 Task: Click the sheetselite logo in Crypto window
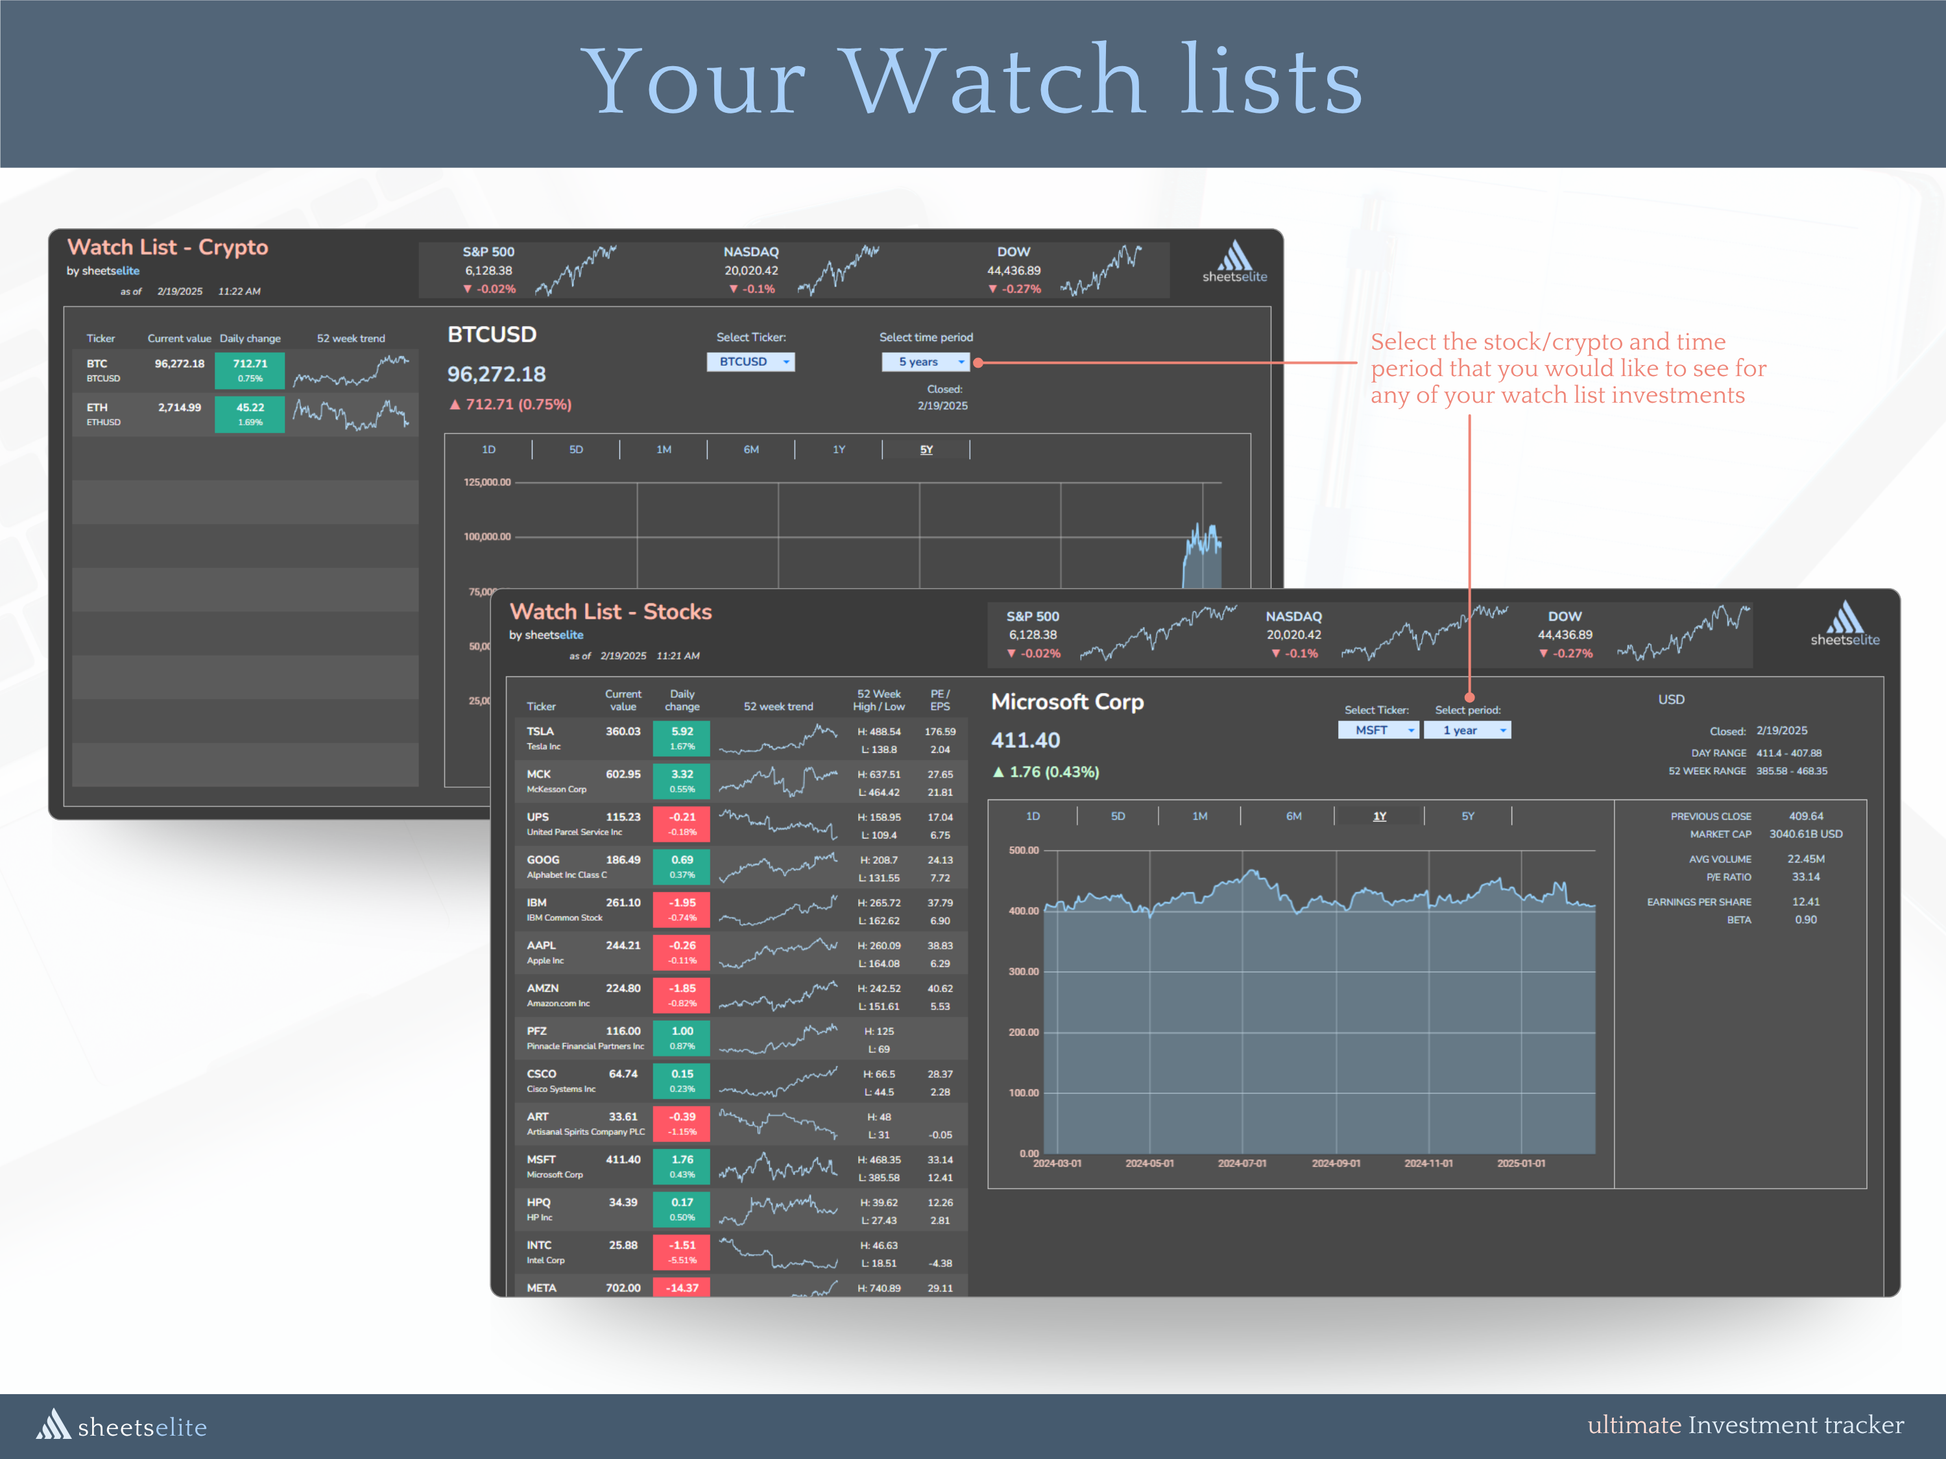[x=1234, y=262]
